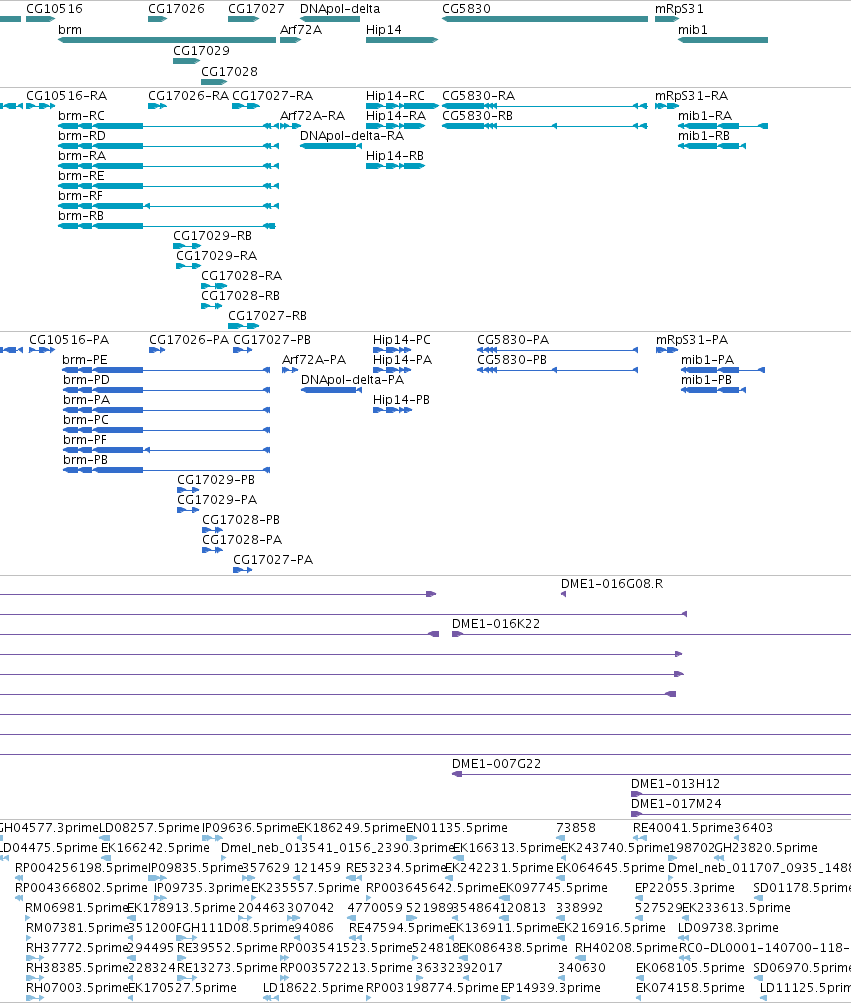Screen dimensions: 851x1003
Task: Click the brm gene label
Action: click(x=70, y=30)
